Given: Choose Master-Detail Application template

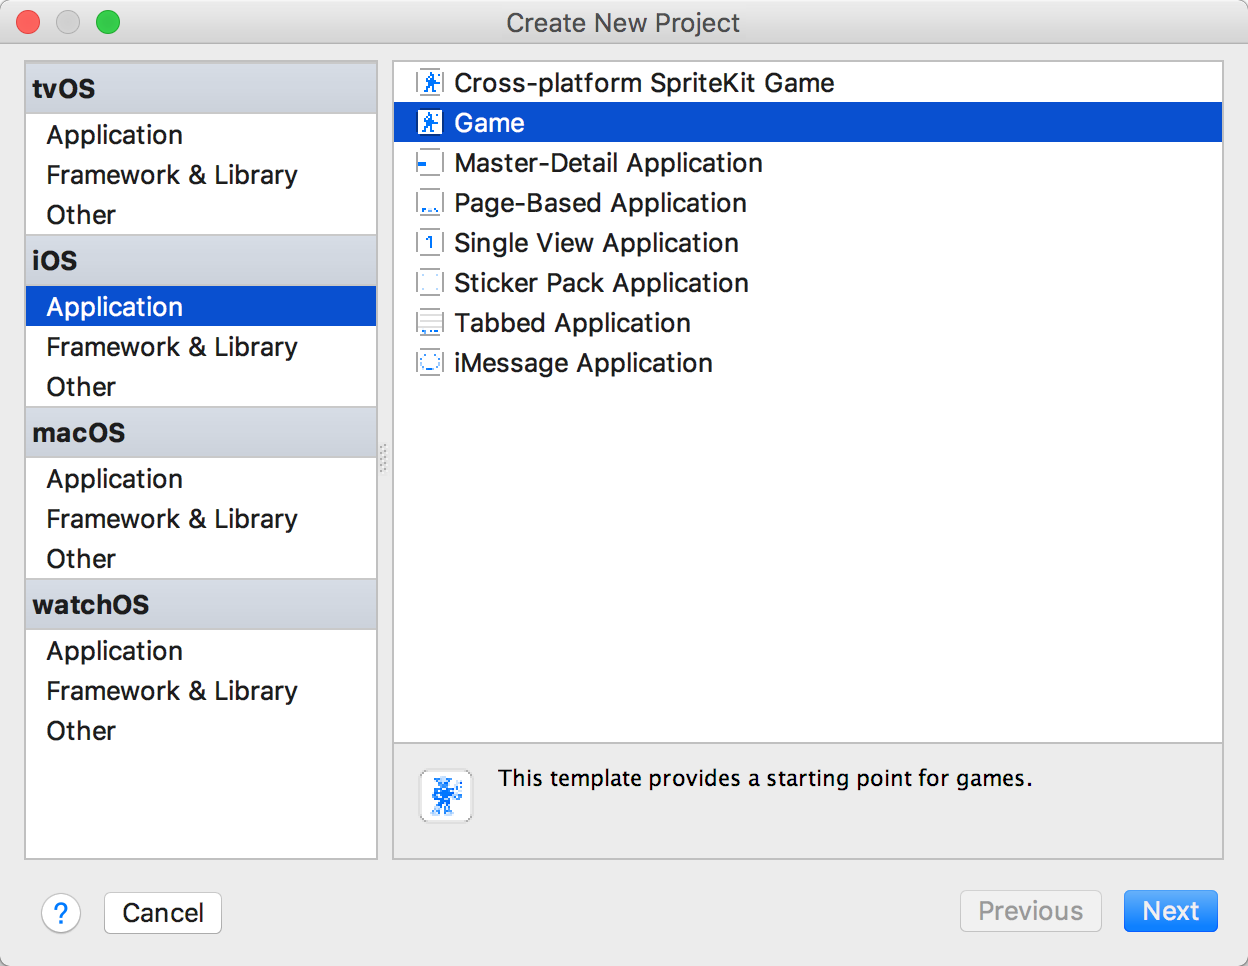Looking at the screenshot, I should pos(808,162).
